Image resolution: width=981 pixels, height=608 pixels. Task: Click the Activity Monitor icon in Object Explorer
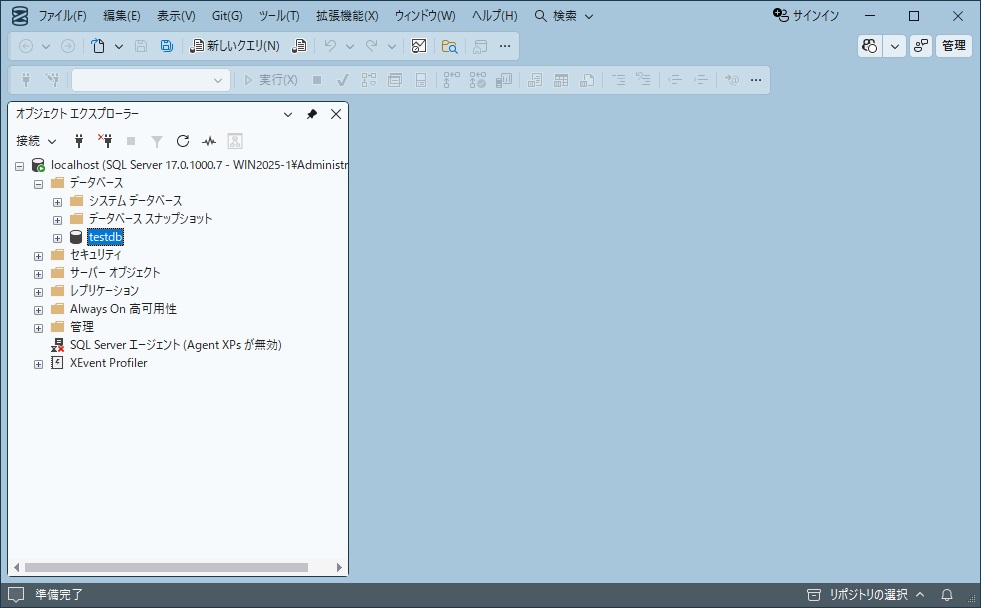[x=209, y=141]
